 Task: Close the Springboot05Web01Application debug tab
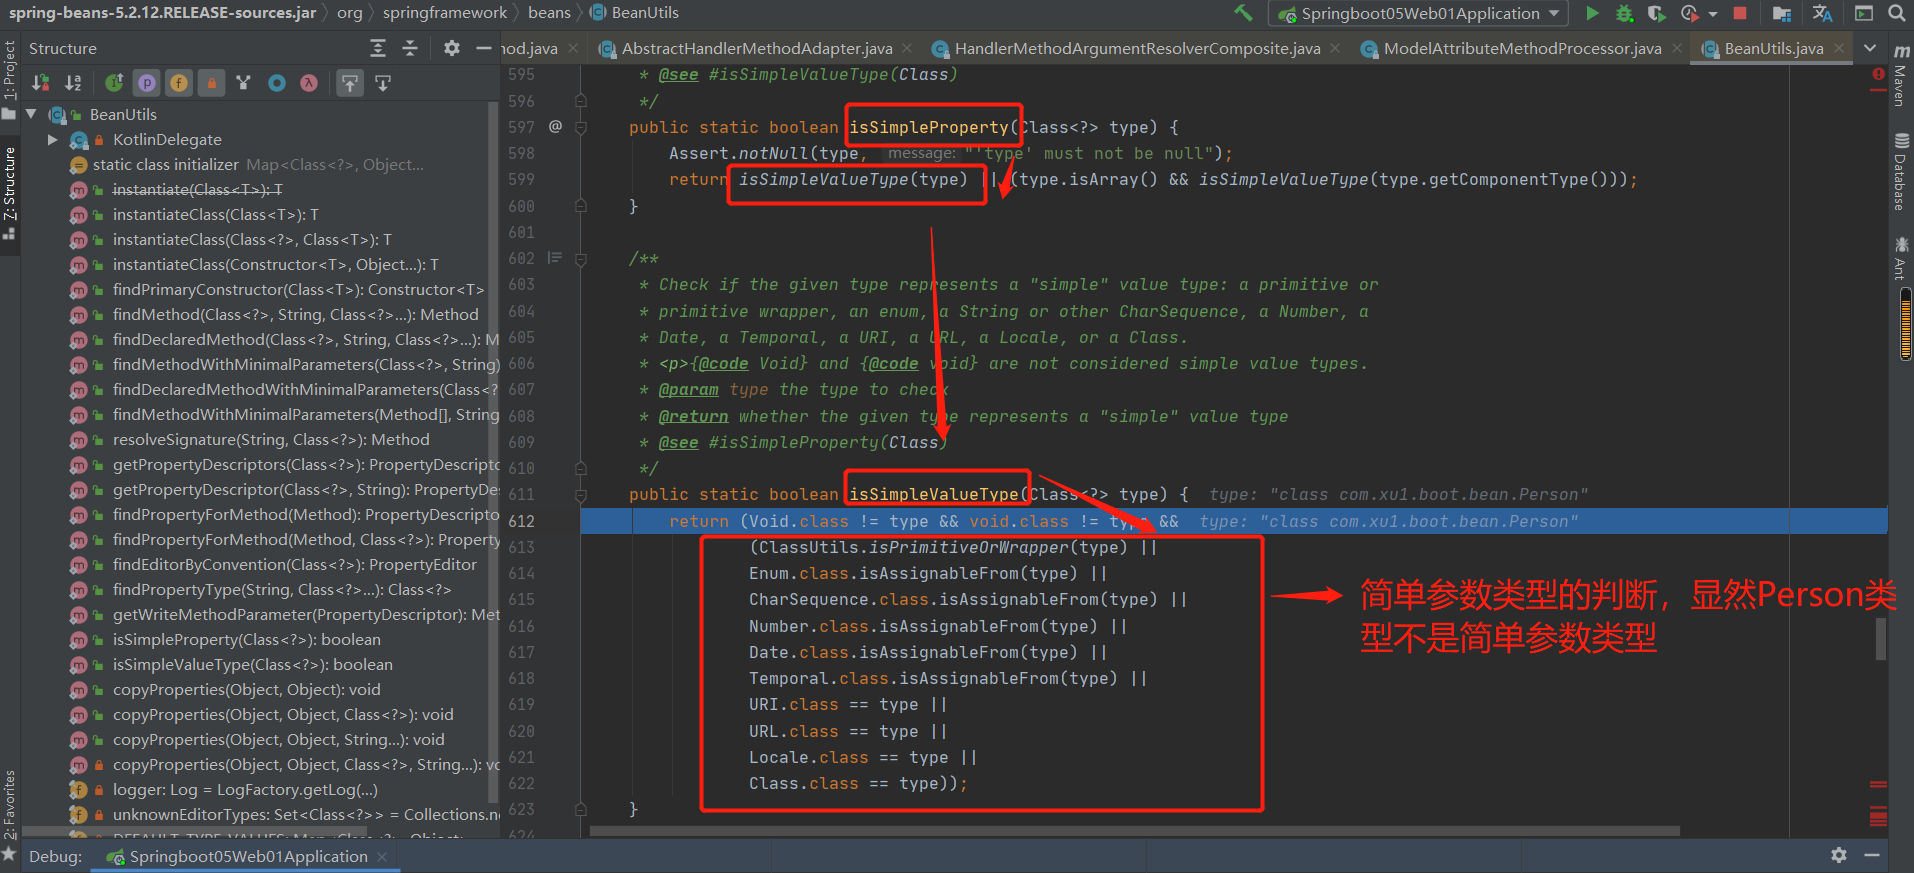click(381, 856)
